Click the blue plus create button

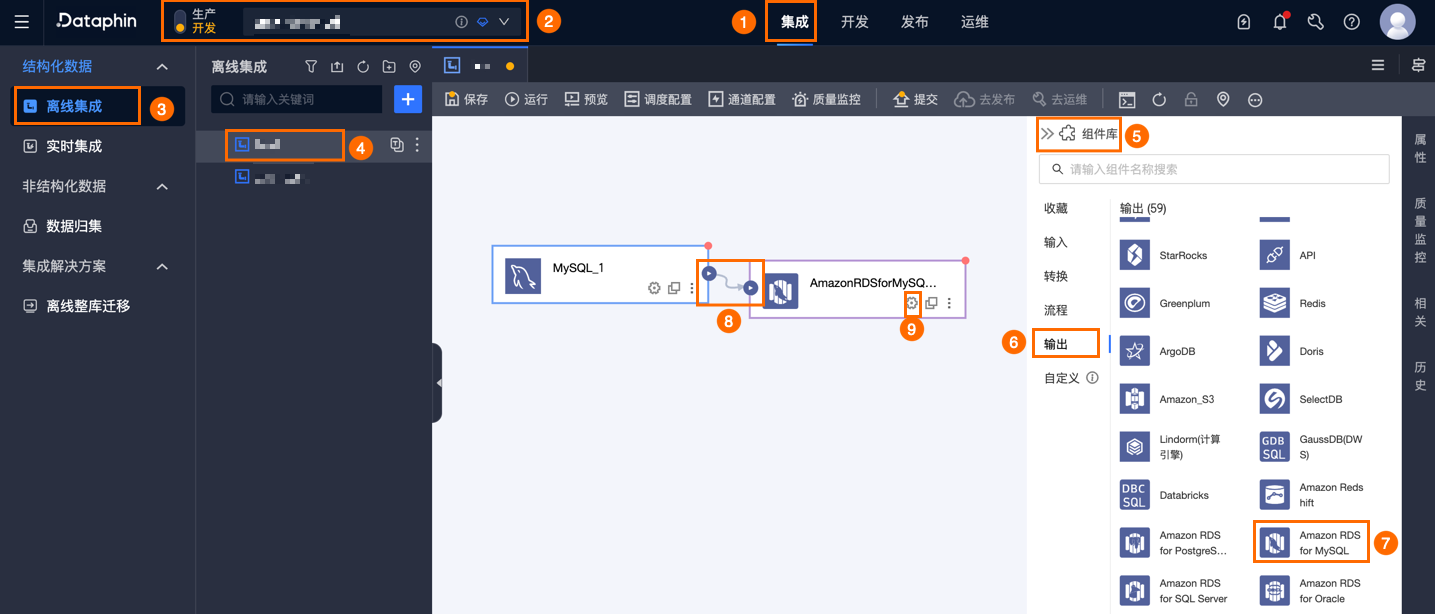coord(408,99)
